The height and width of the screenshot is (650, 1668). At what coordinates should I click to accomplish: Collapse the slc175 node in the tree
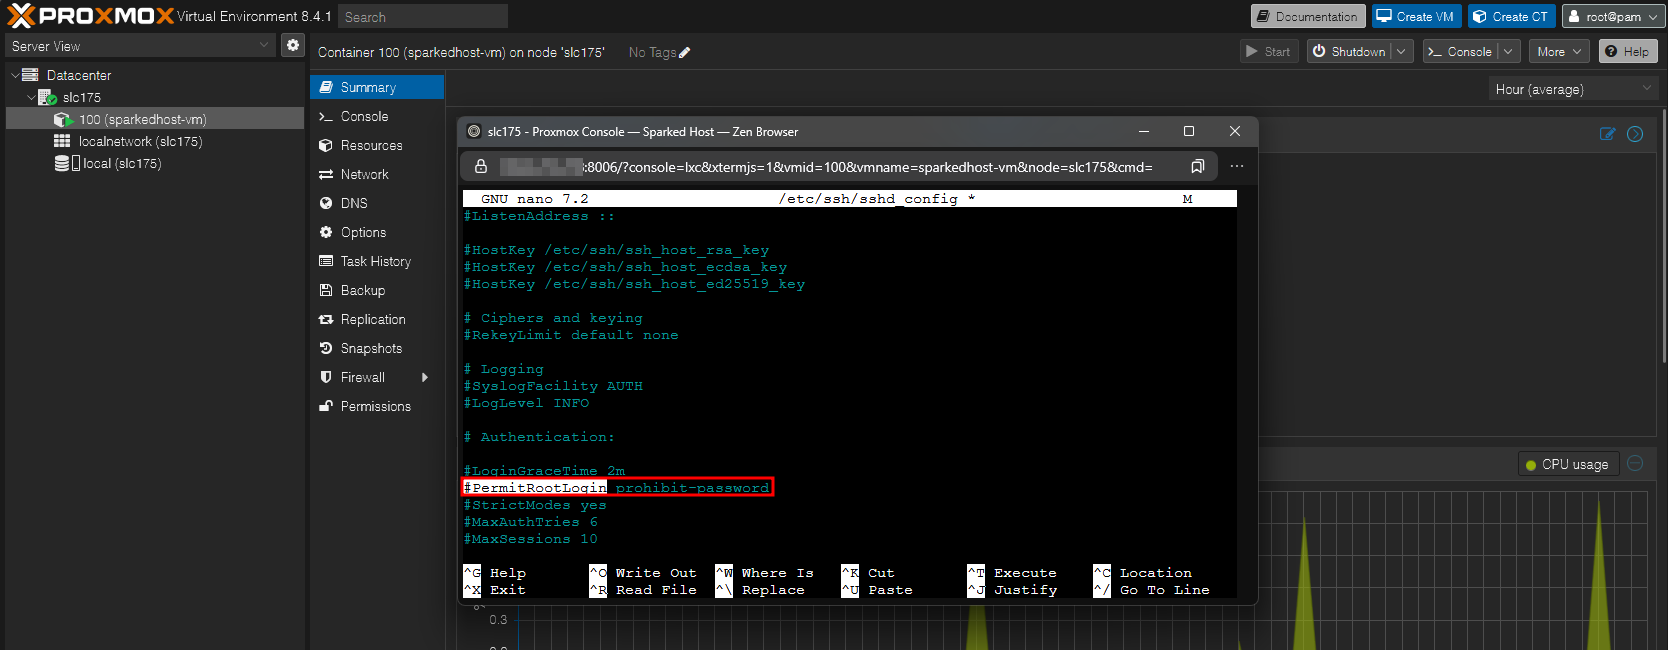tap(31, 97)
